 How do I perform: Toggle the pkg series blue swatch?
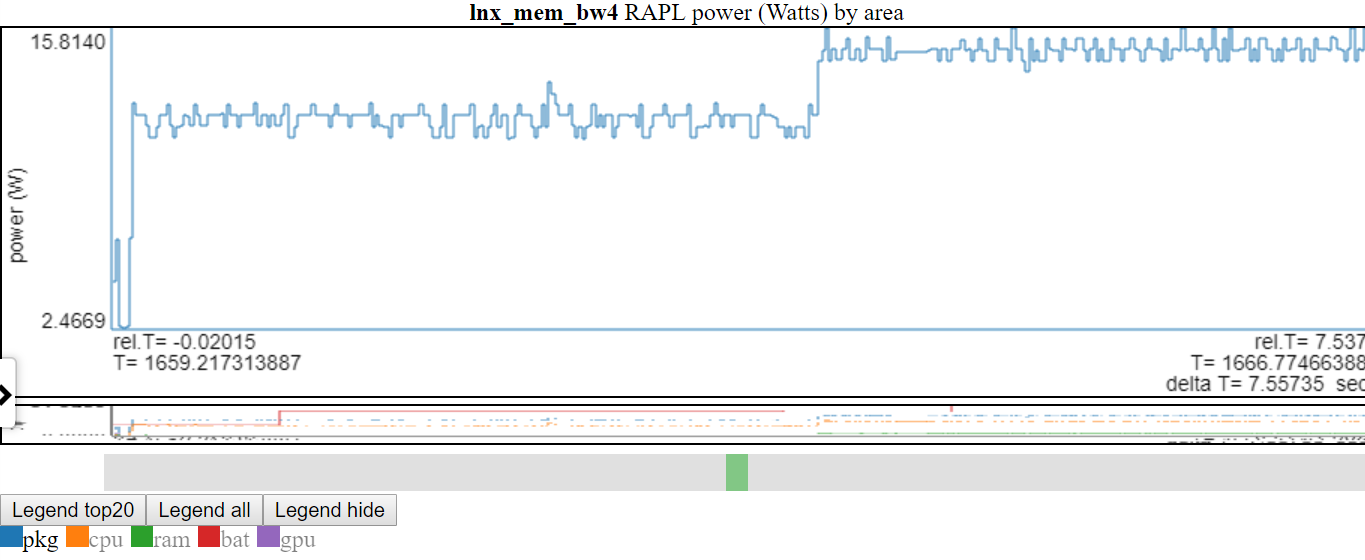point(11,539)
